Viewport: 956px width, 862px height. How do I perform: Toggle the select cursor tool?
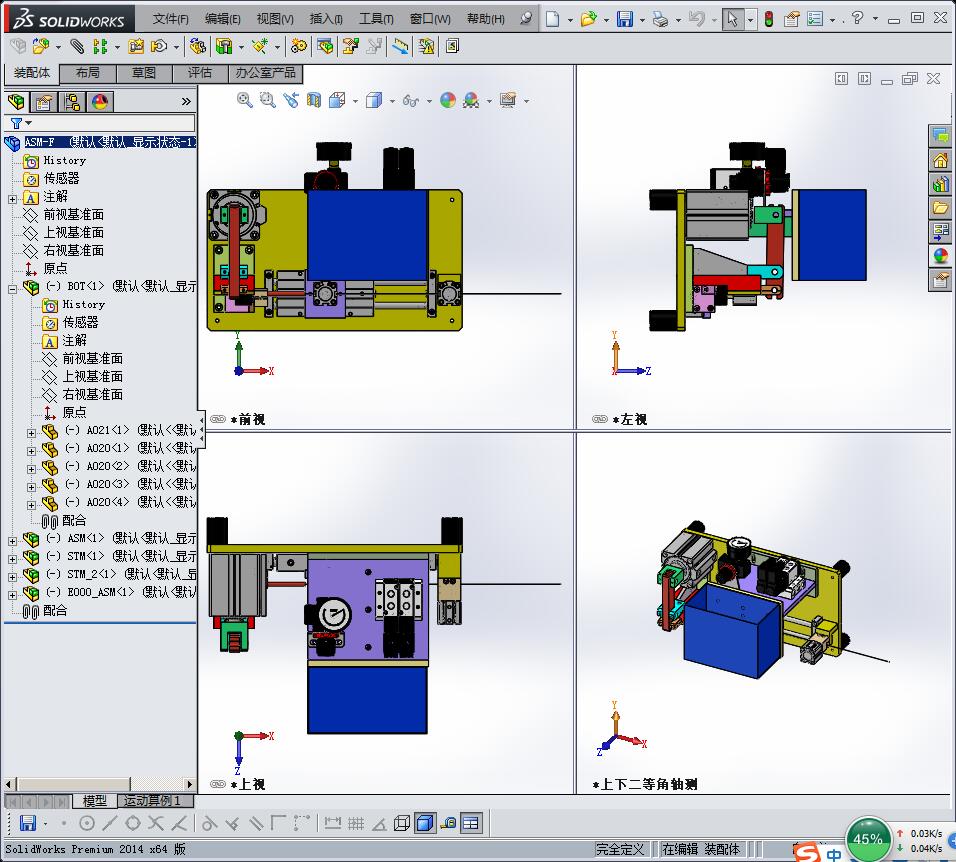pos(732,19)
